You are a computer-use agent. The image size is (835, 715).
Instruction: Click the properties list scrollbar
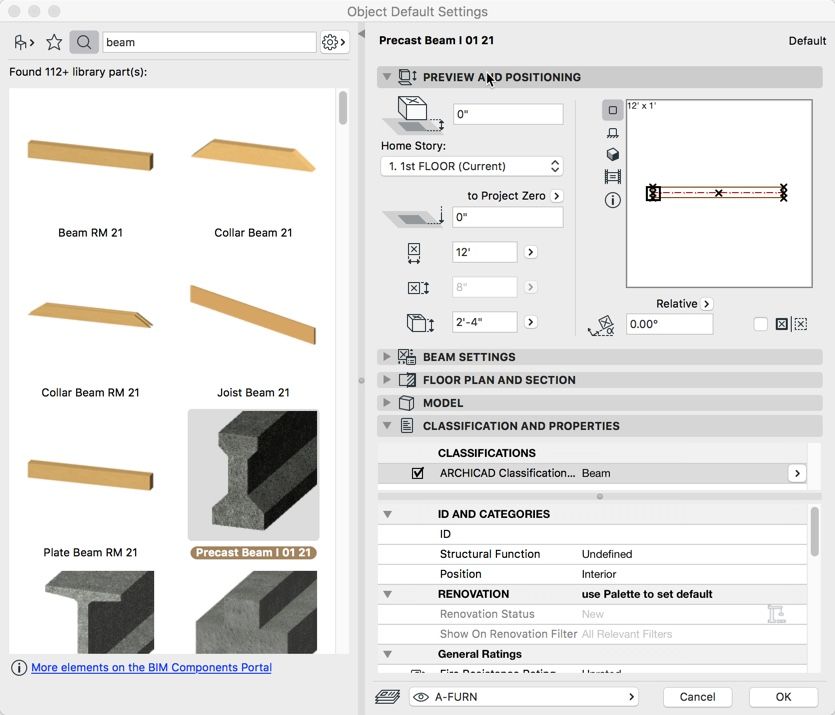[x=814, y=531]
